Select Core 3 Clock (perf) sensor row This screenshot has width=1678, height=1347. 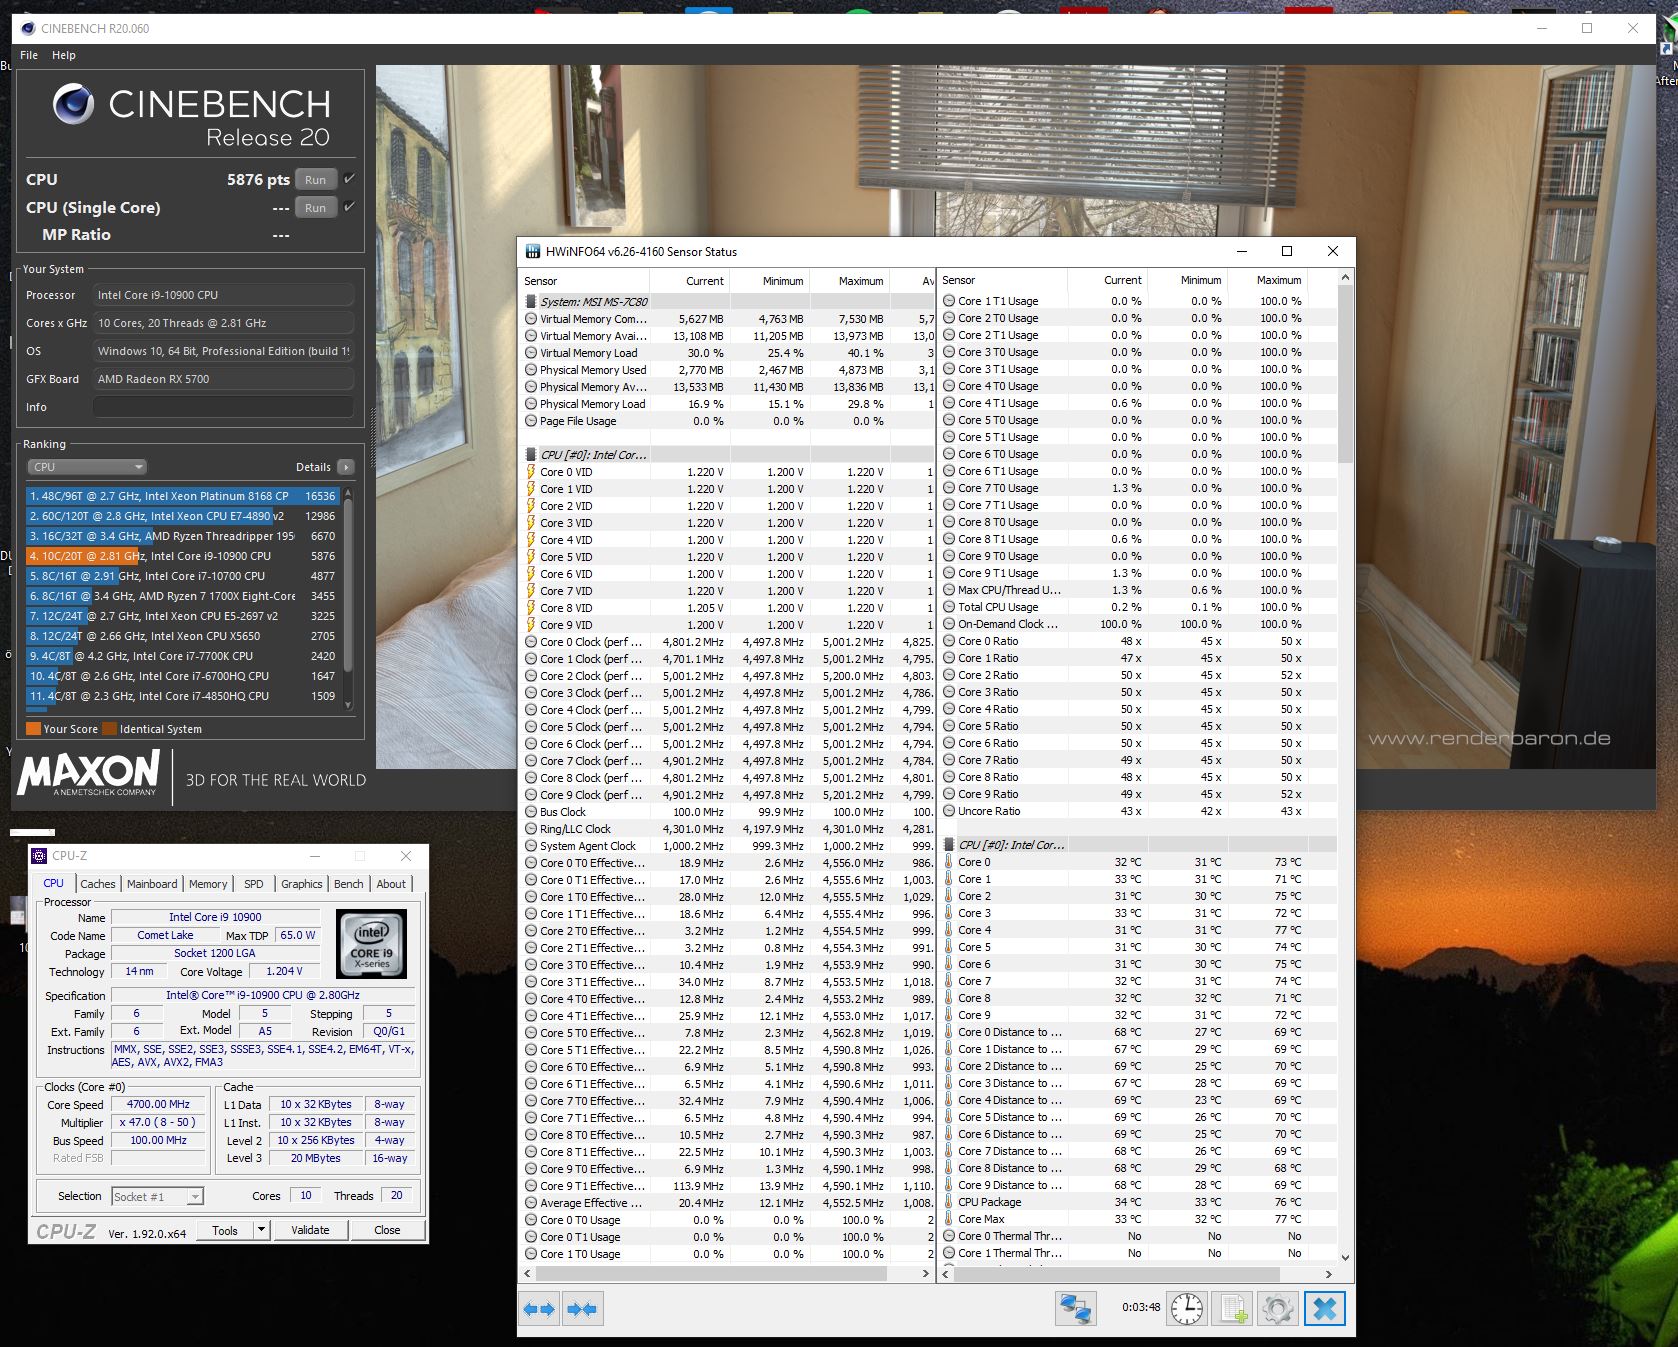pyautogui.click(x=727, y=693)
